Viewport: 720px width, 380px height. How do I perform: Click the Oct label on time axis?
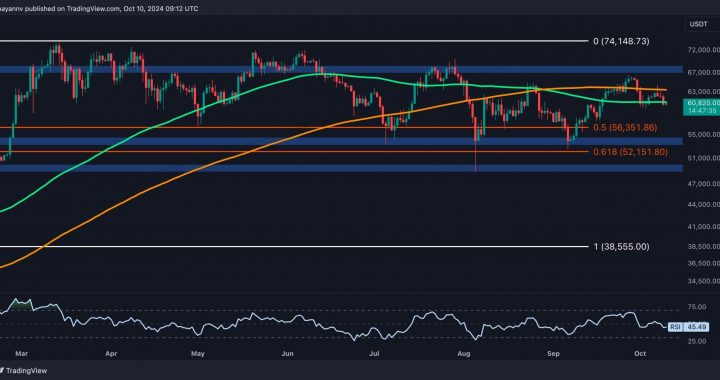click(x=641, y=354)
